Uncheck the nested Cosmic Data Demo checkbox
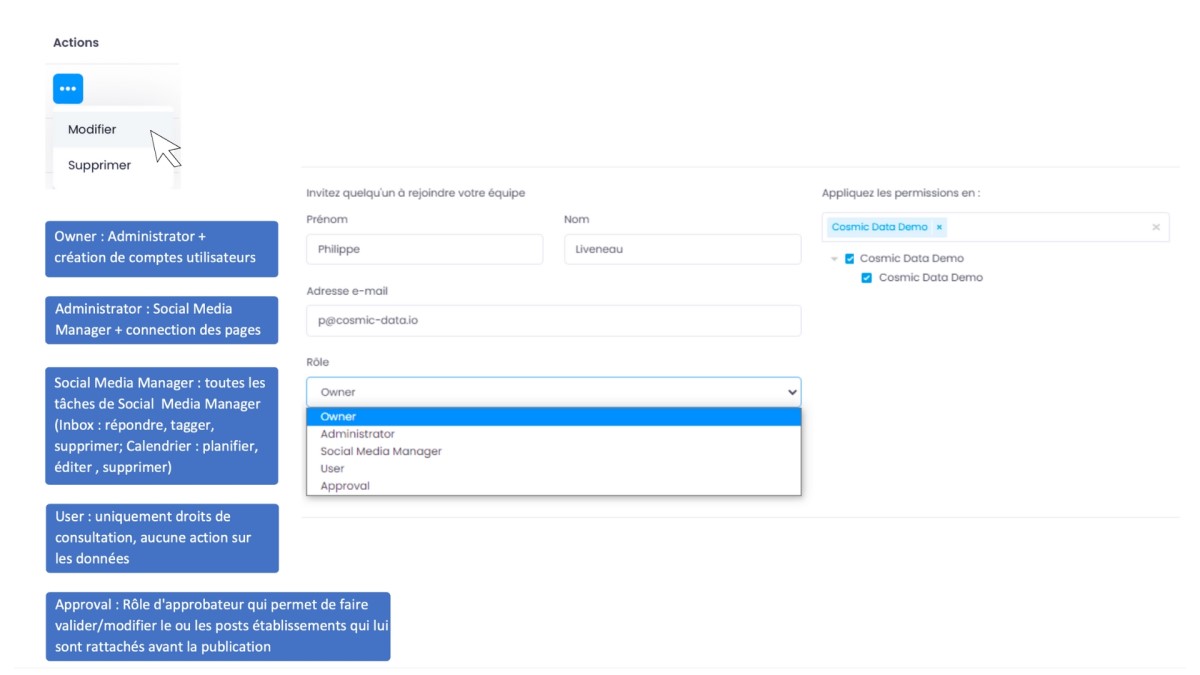This screenshot has width=1200, height=675. tap(867, 278)
